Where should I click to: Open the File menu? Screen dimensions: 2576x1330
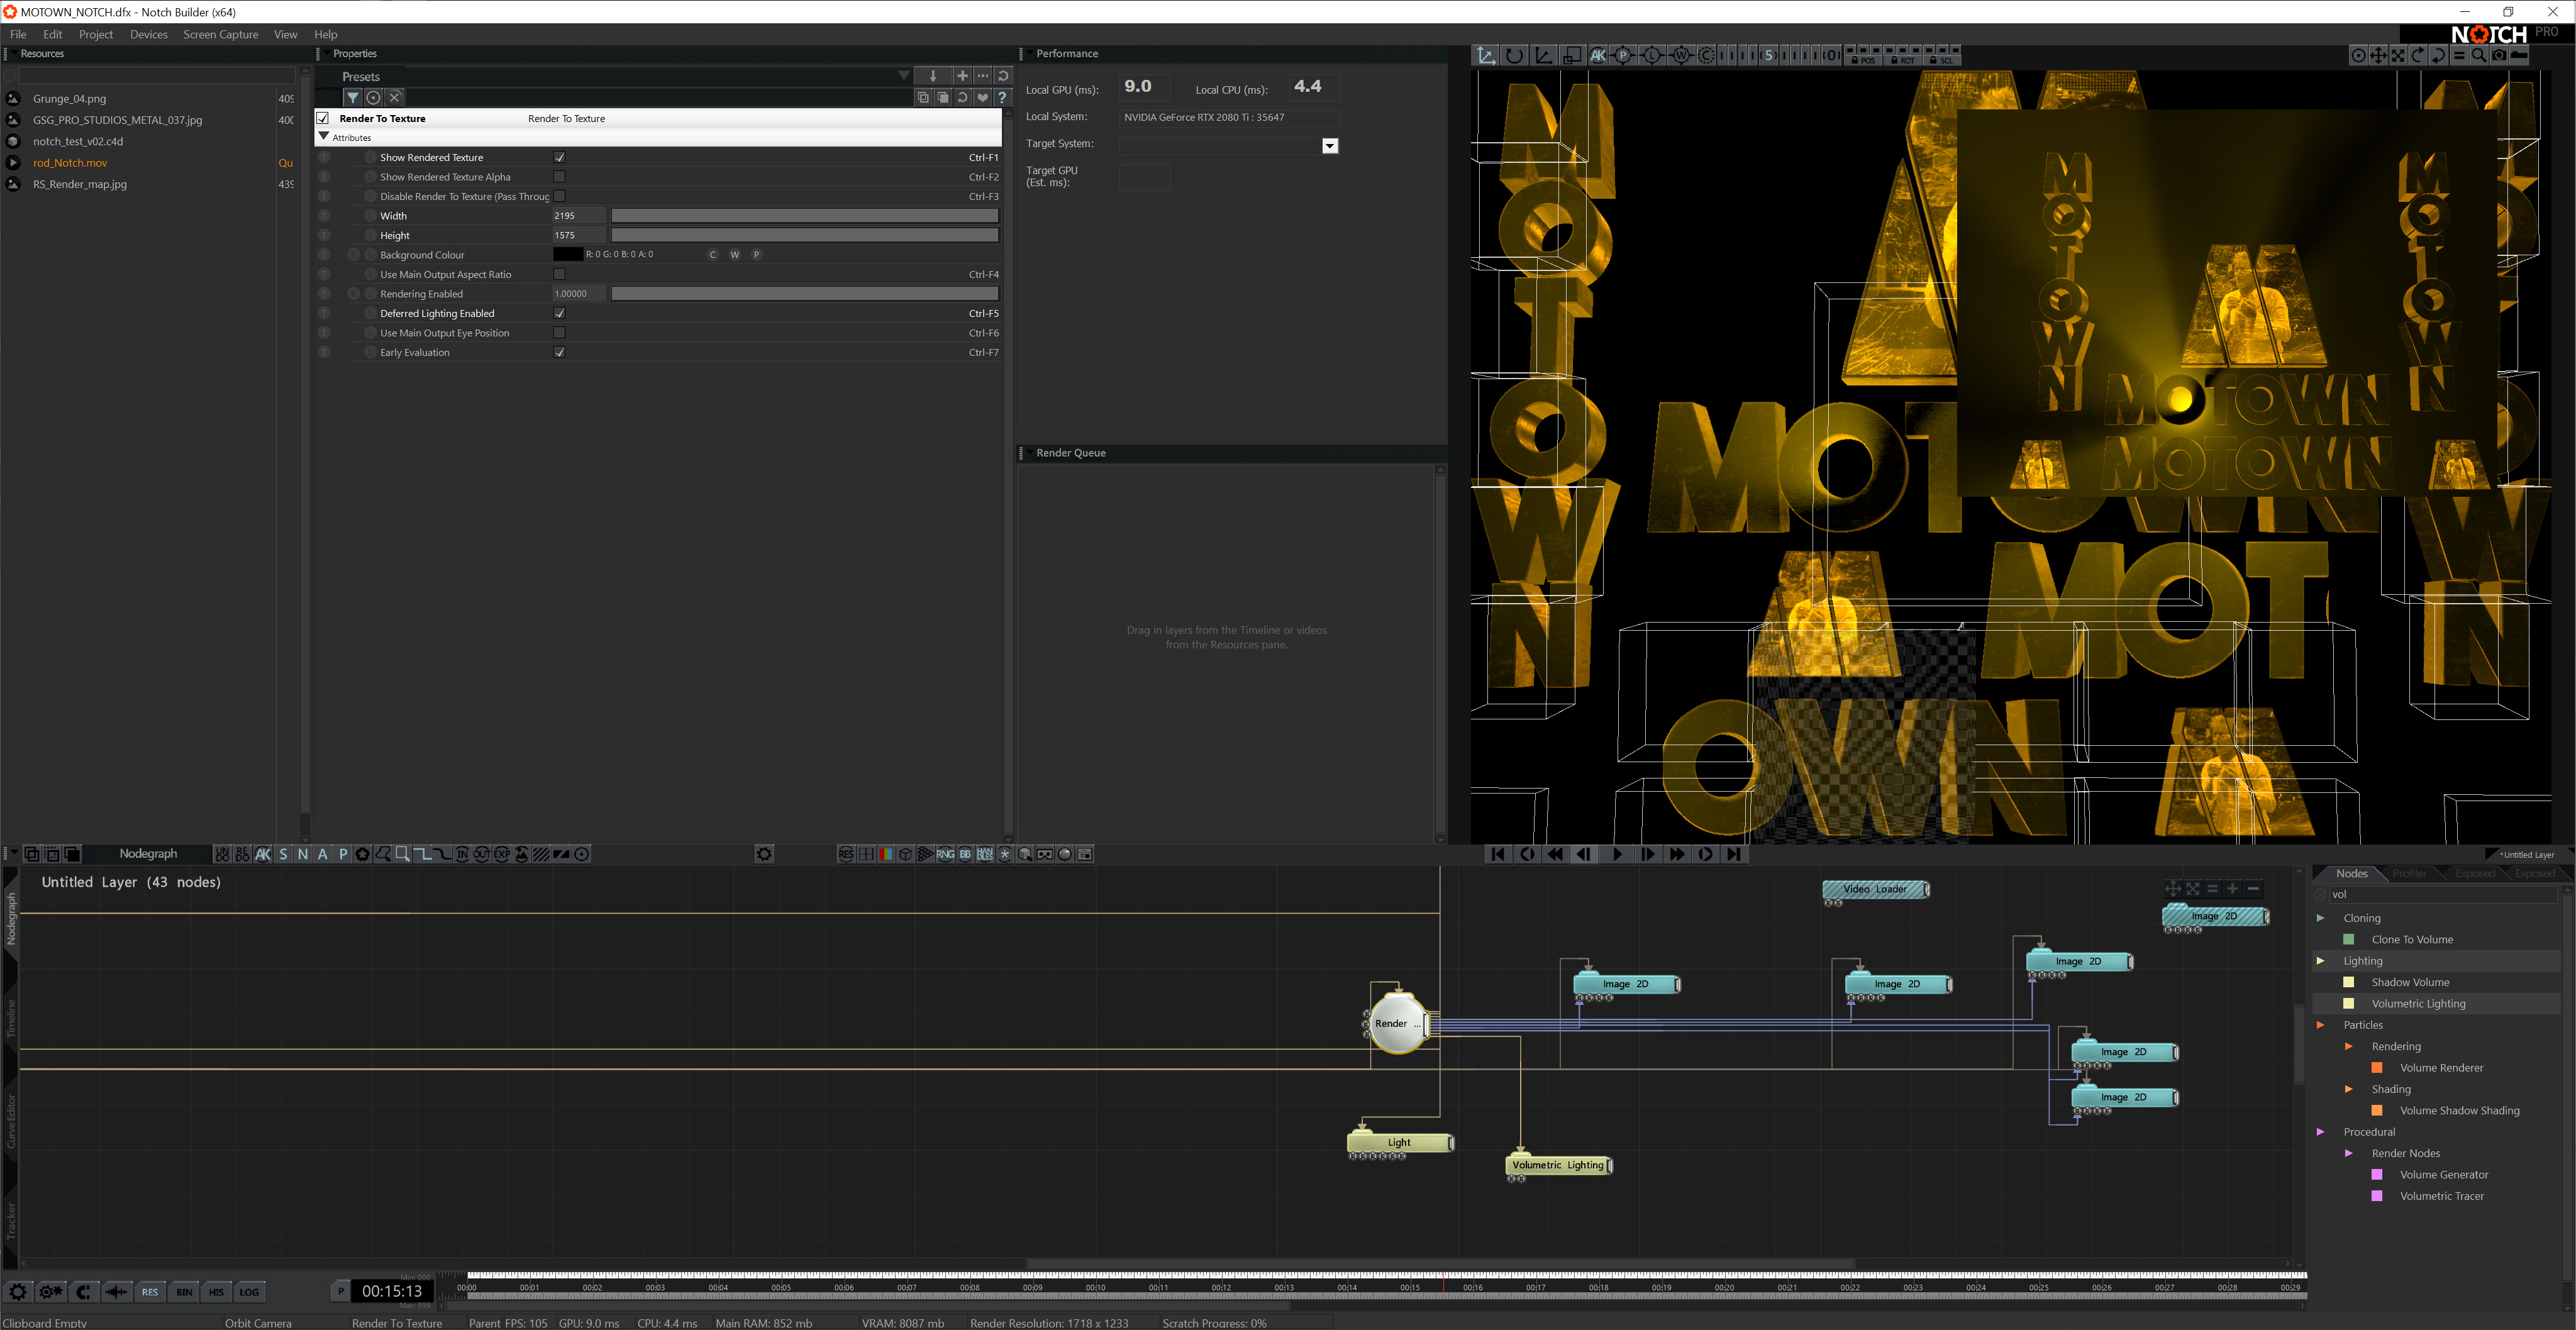point(18,34)
